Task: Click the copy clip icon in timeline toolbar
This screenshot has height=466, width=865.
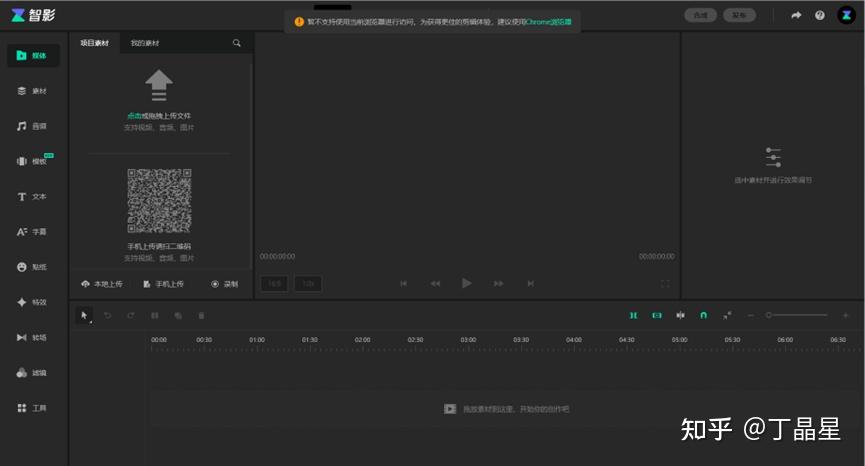Action: 178,315
